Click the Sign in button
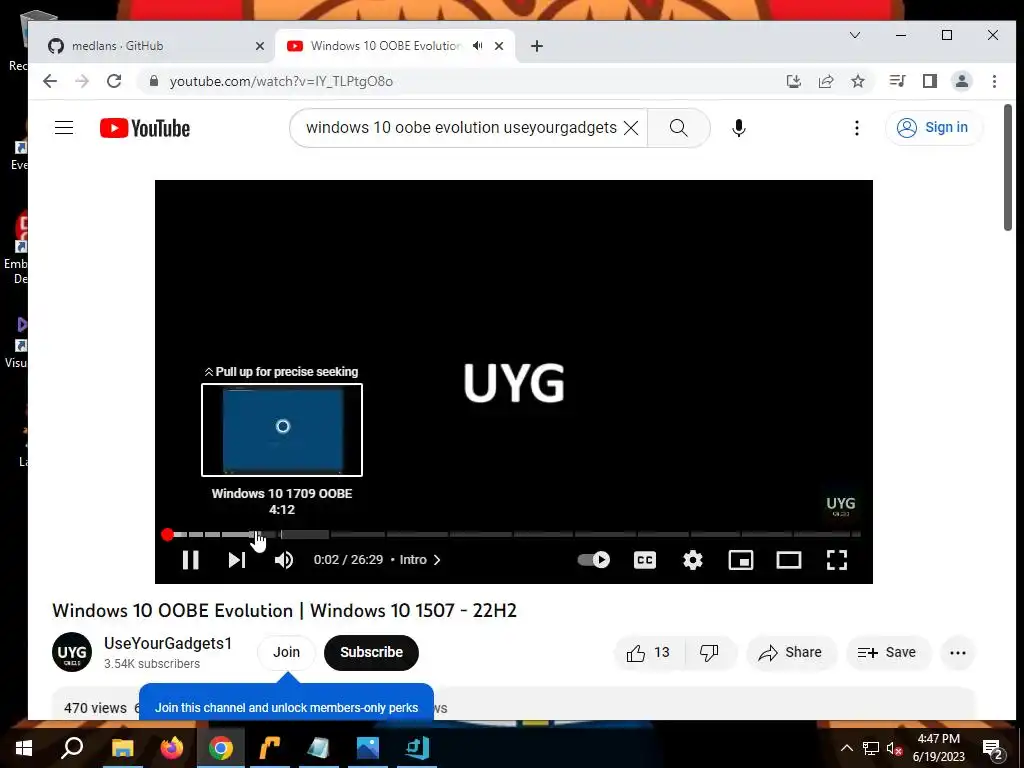 pos(933,127)
